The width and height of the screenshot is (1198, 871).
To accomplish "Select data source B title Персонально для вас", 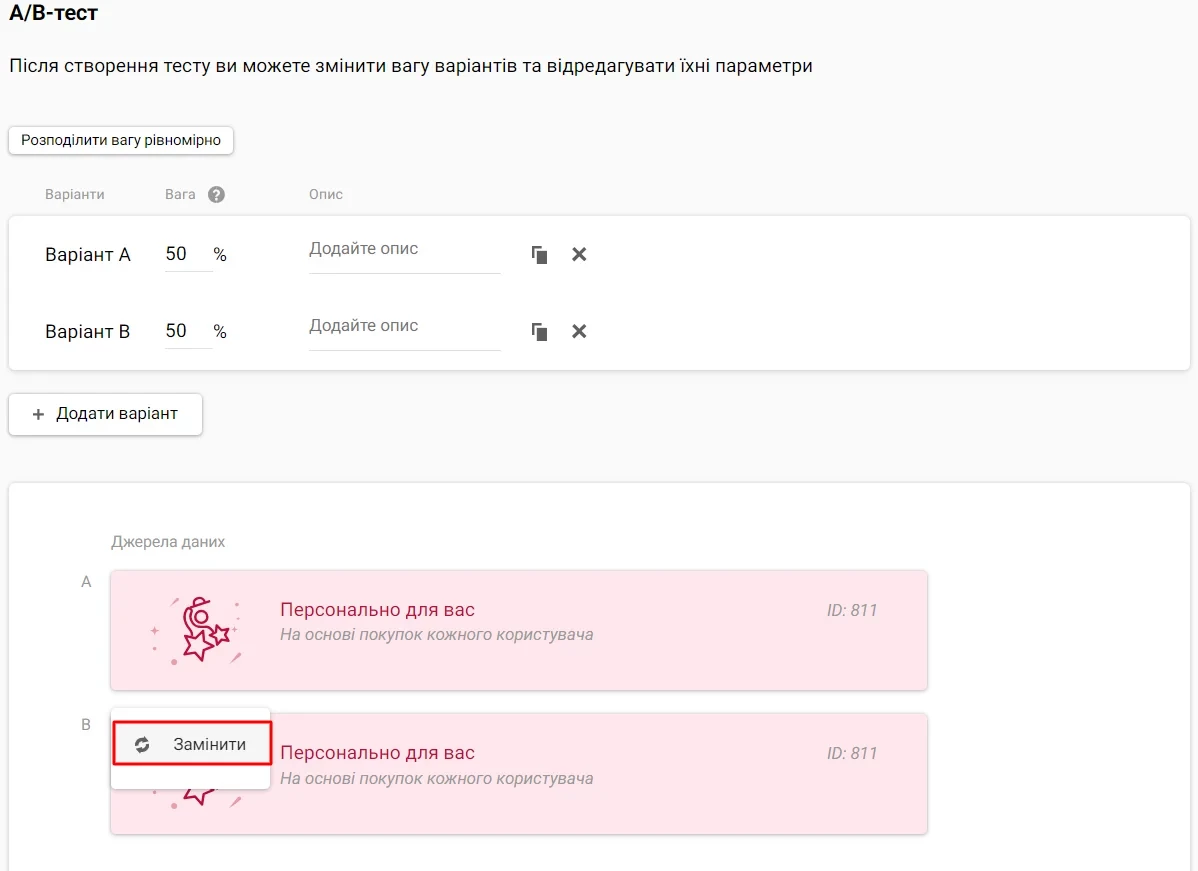I will point(377,753).
